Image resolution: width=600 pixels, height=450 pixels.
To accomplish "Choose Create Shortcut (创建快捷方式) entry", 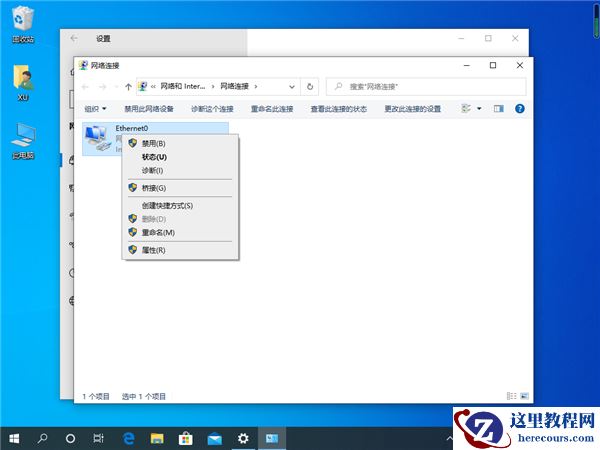I will click(x=180, y=205).
